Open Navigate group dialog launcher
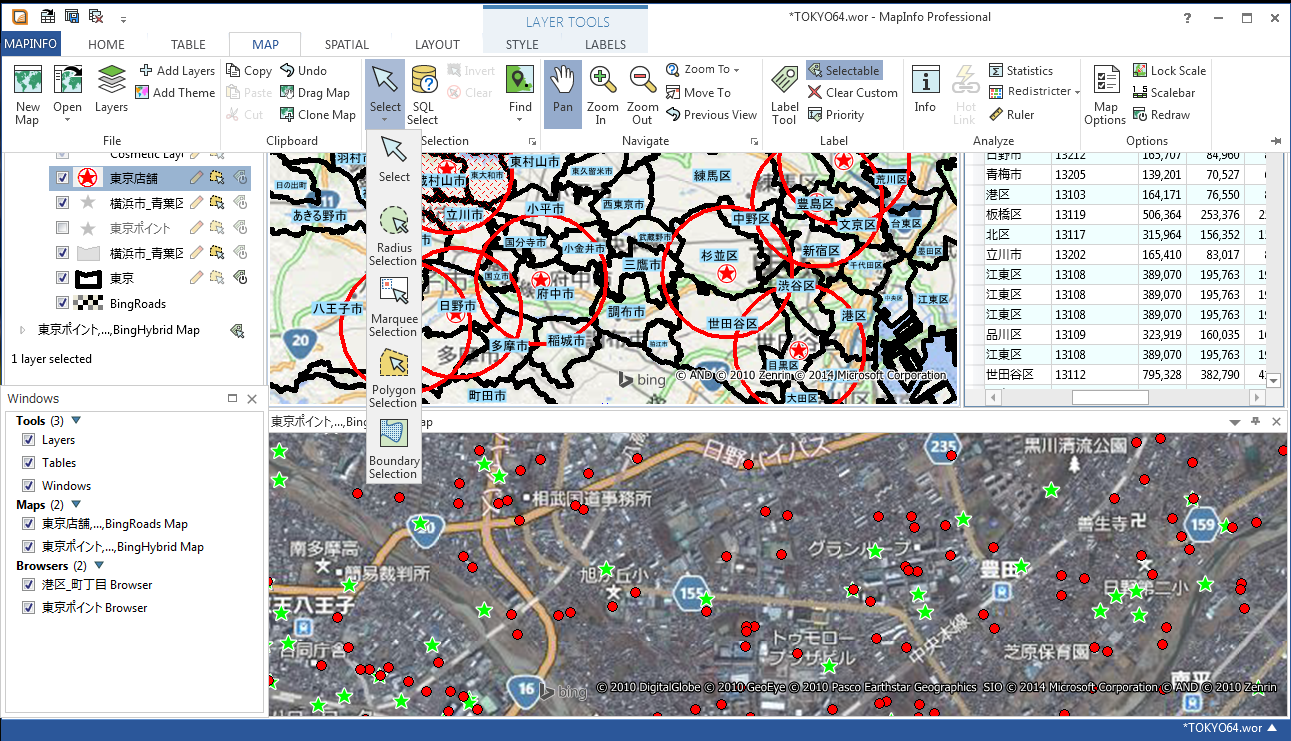1291x741 pixels. [x=755, y=142]
